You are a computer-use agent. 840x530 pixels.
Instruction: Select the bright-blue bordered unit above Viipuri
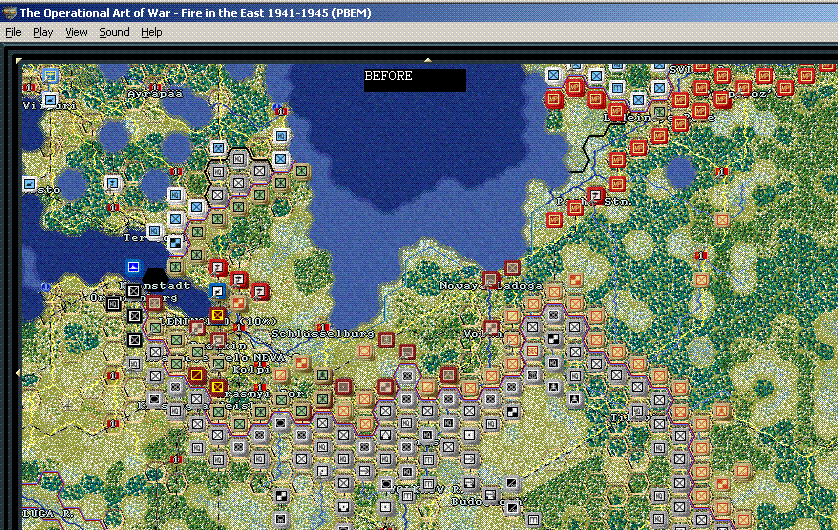[50, 76]
